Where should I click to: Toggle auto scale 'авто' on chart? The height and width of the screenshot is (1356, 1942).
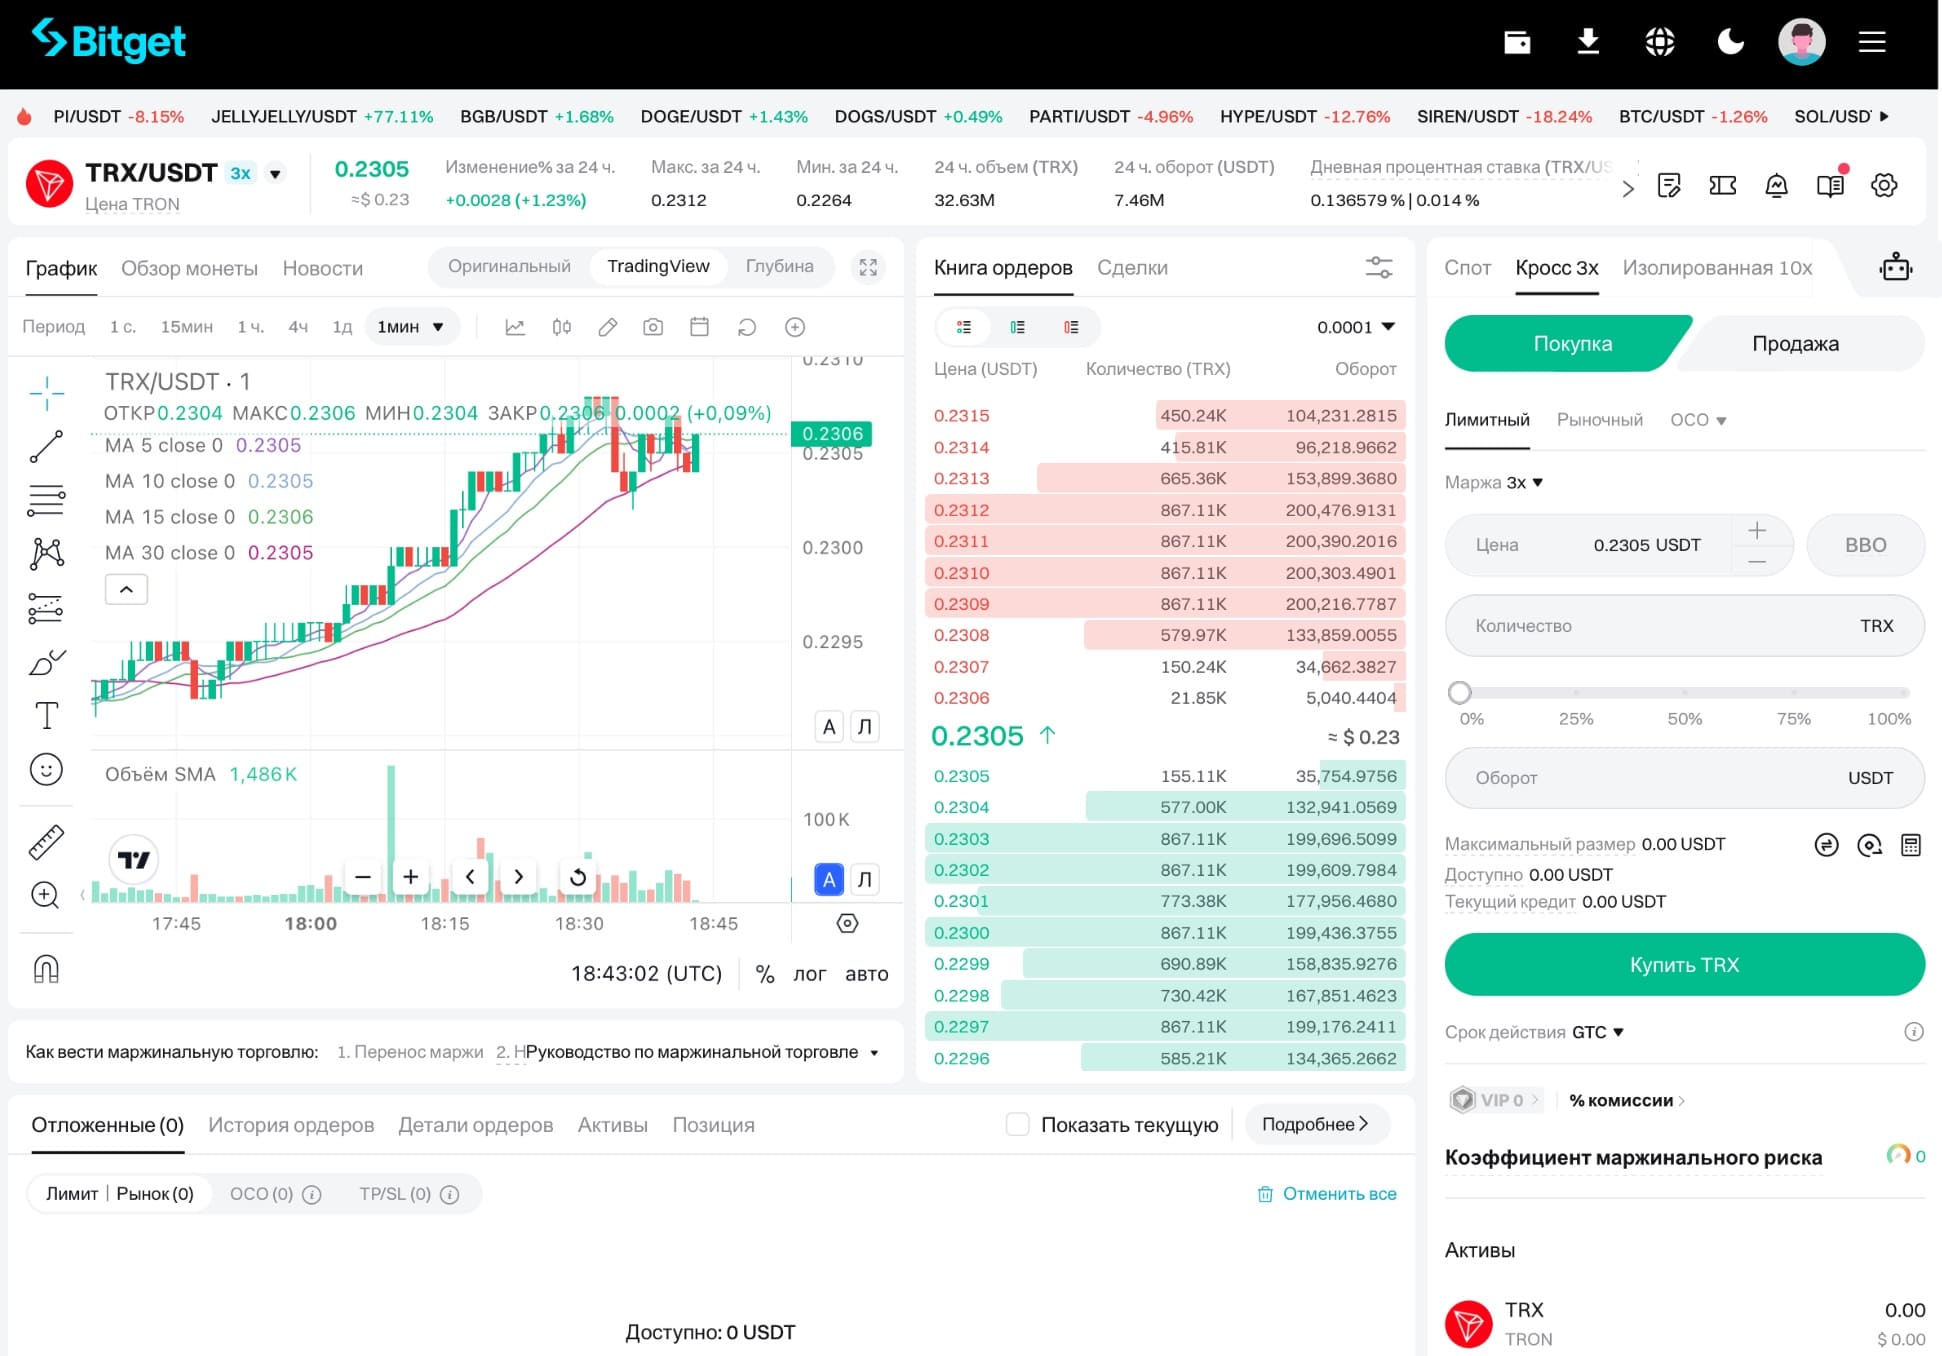point(866,974)
